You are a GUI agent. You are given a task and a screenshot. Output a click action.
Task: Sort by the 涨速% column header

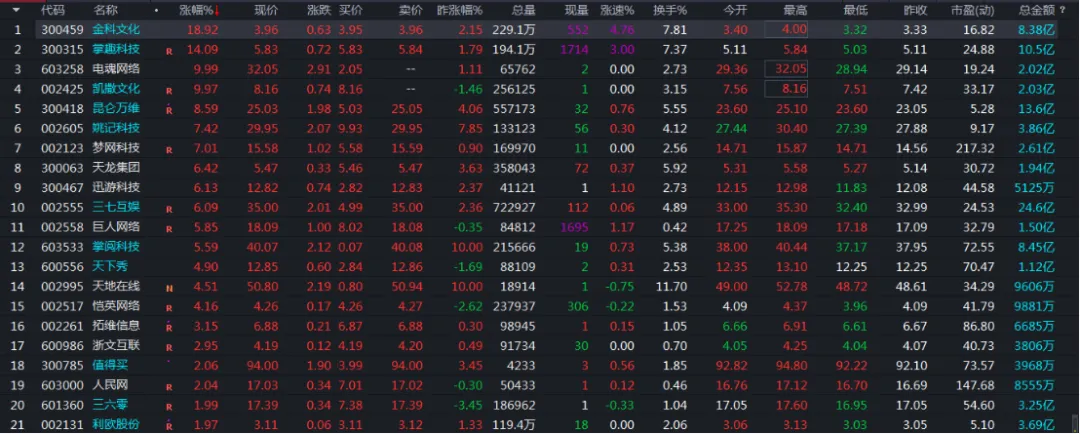pyautogui.click(x=617, y=10)
